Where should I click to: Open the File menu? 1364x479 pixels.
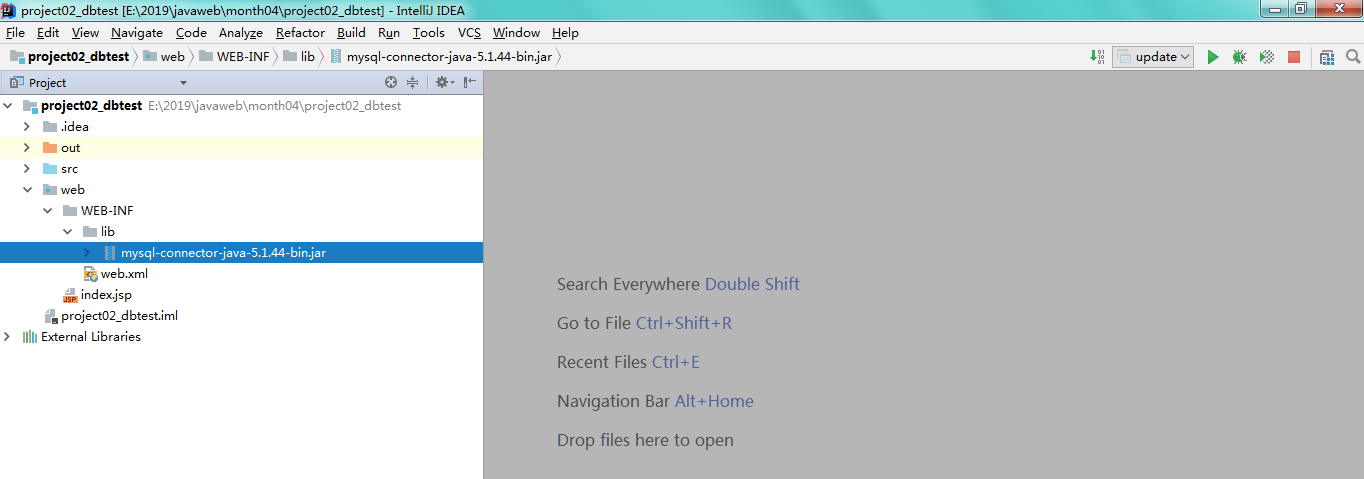click(x=15, y=33)
